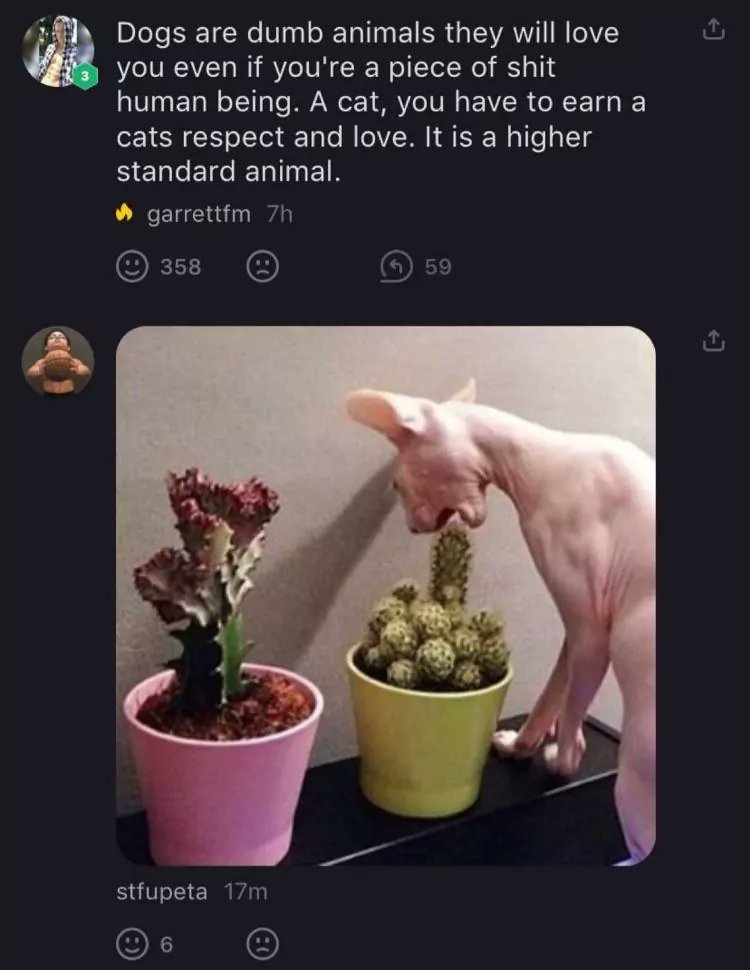Smile at garrettfm's comment
Image resolution: width=750 pixels, height=970 pixels.
[132, 267]
